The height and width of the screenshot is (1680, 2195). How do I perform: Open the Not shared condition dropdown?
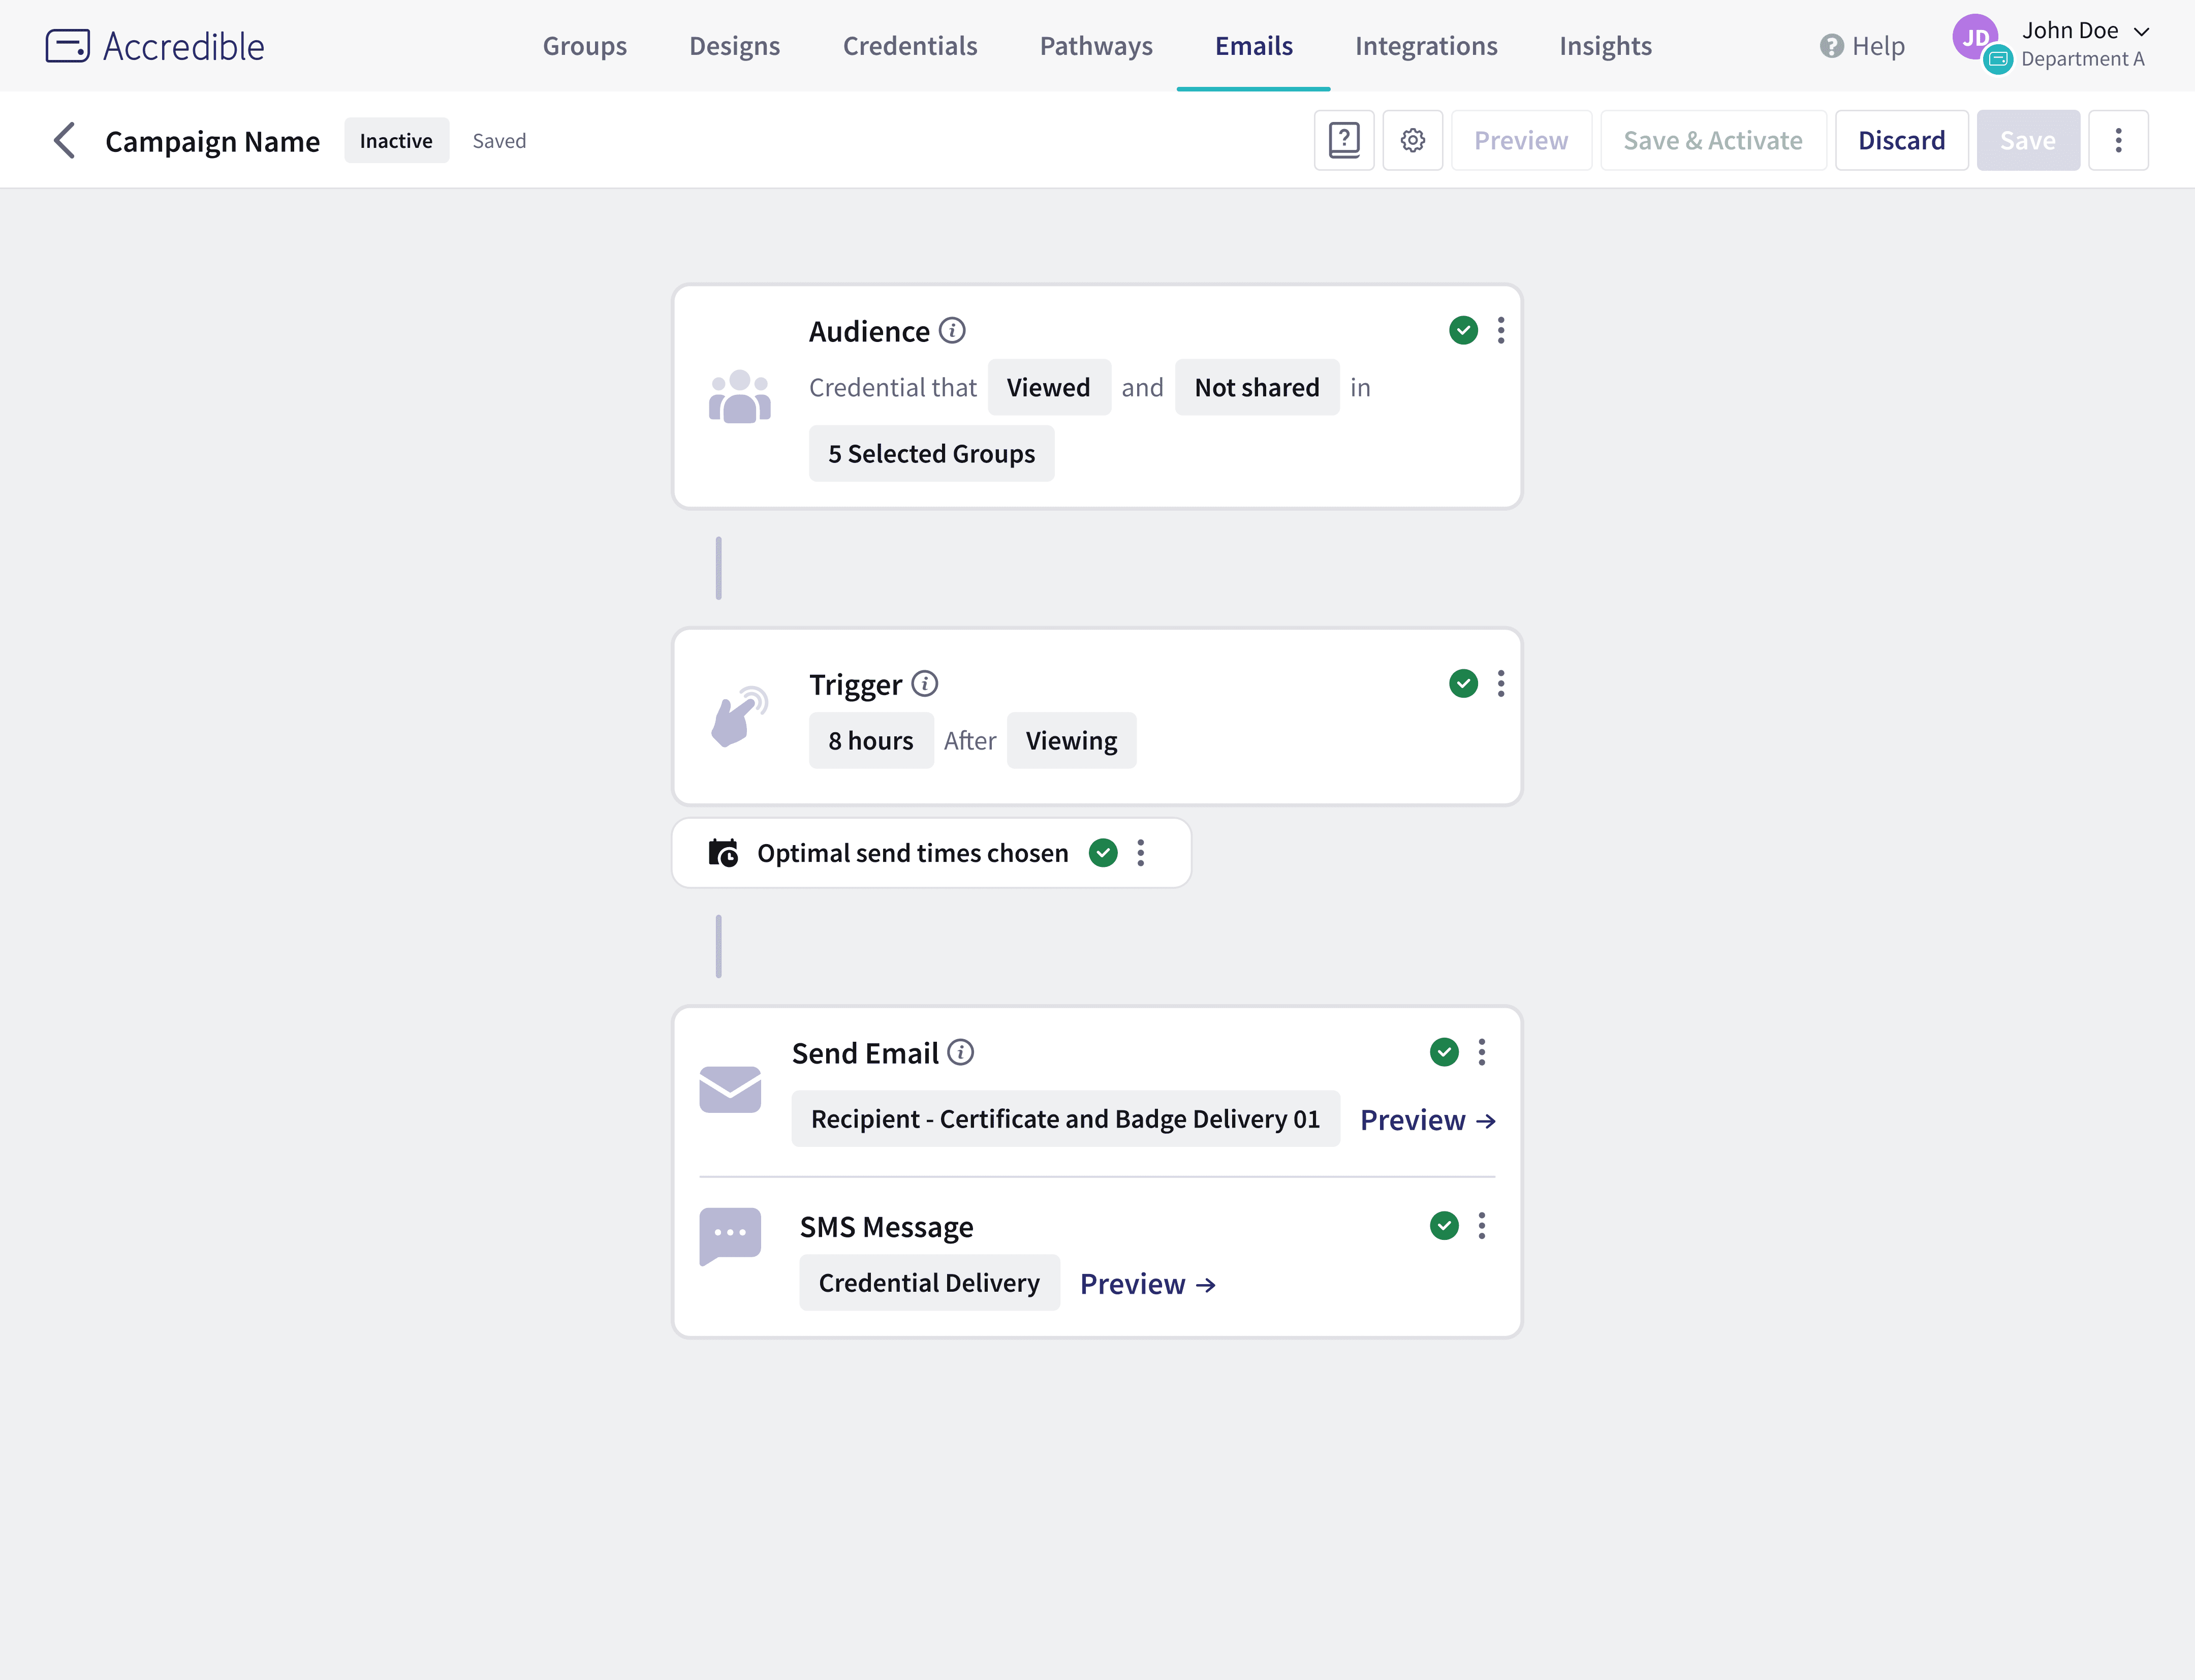point(1256,387)
